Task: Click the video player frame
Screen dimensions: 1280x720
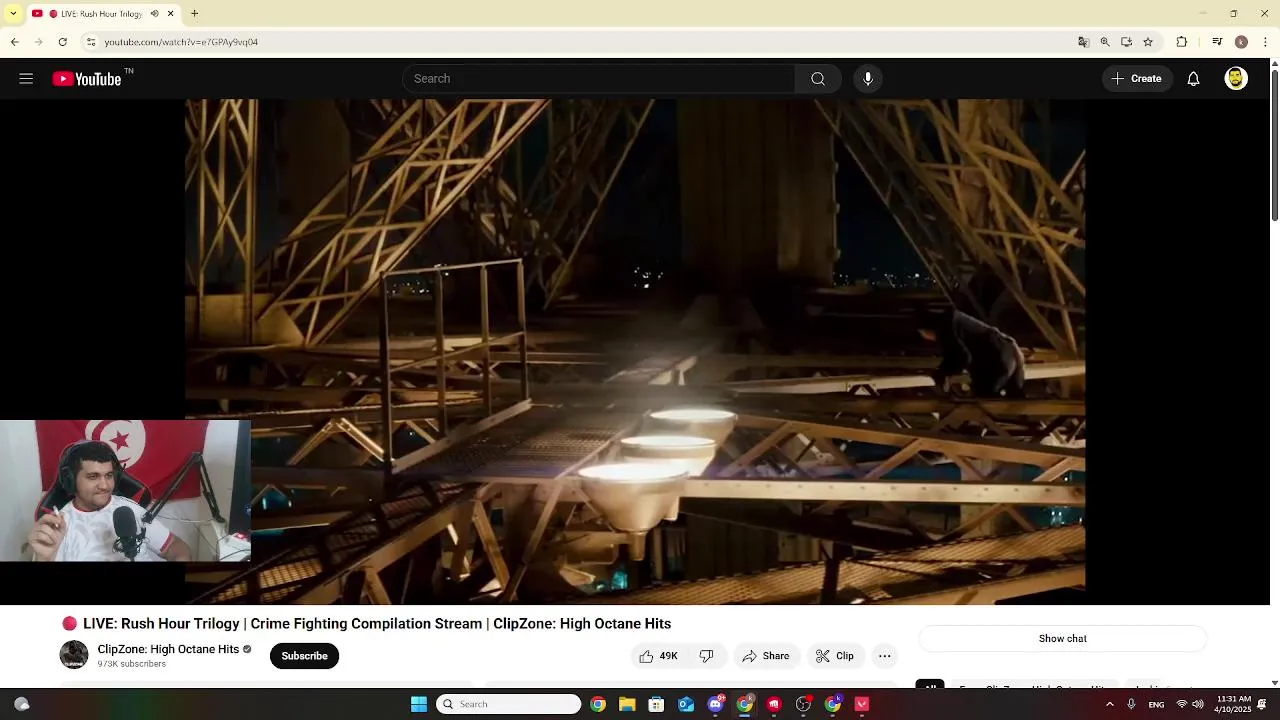Action: [x=635, y=350]
